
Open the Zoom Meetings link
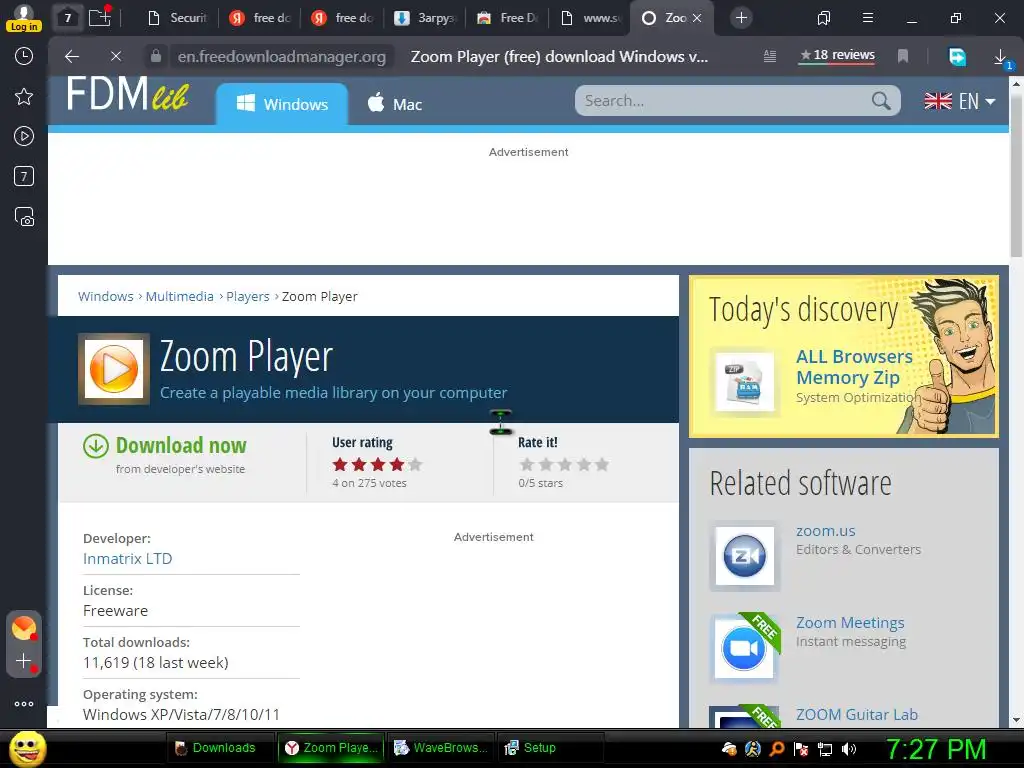point(850,623)
